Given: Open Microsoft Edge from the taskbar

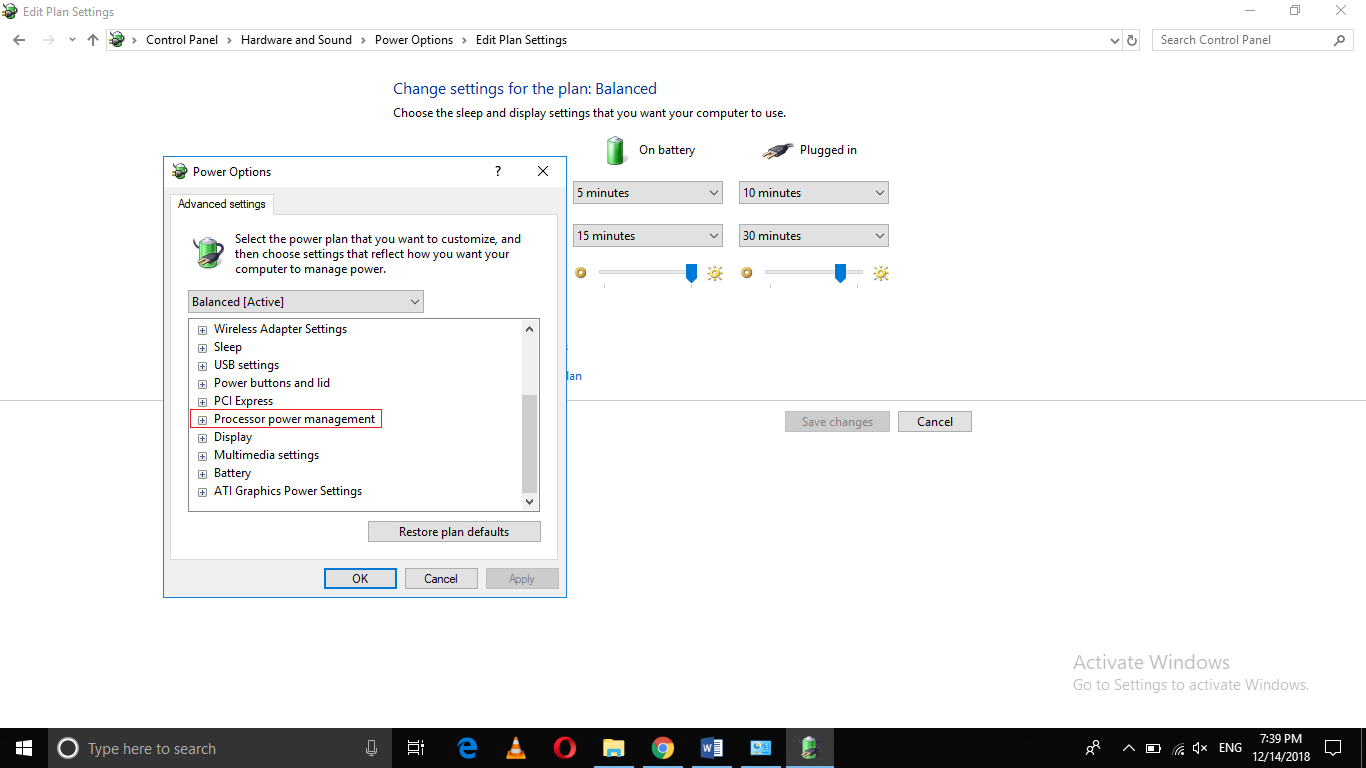Looking at the screenshot, I should point(466,747).
